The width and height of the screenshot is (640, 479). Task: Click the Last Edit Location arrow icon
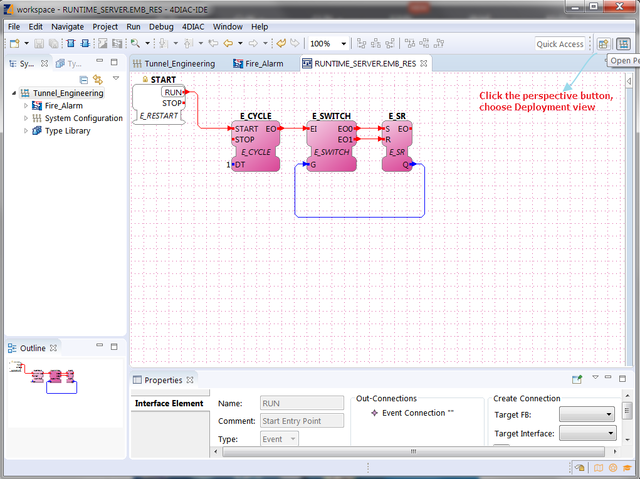coord(213,43)
